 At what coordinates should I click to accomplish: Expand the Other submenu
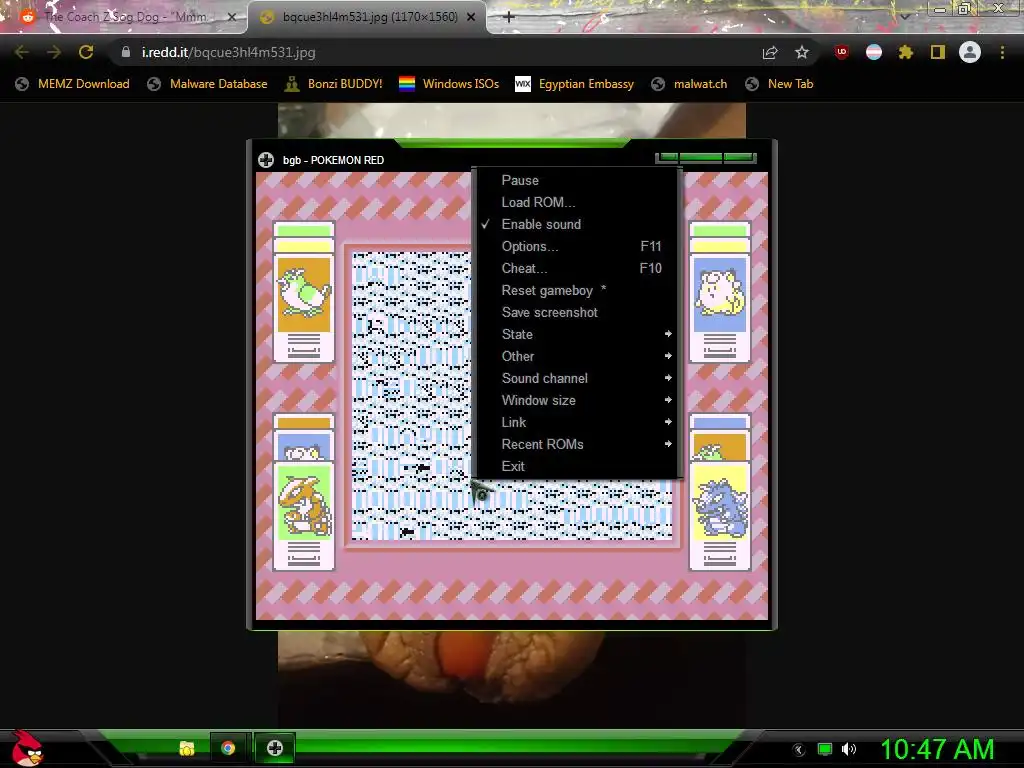pos(577,357)
